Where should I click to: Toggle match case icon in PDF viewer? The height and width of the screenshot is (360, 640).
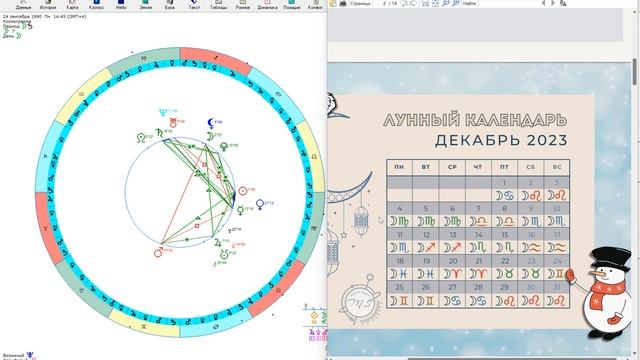click(563, 3)
